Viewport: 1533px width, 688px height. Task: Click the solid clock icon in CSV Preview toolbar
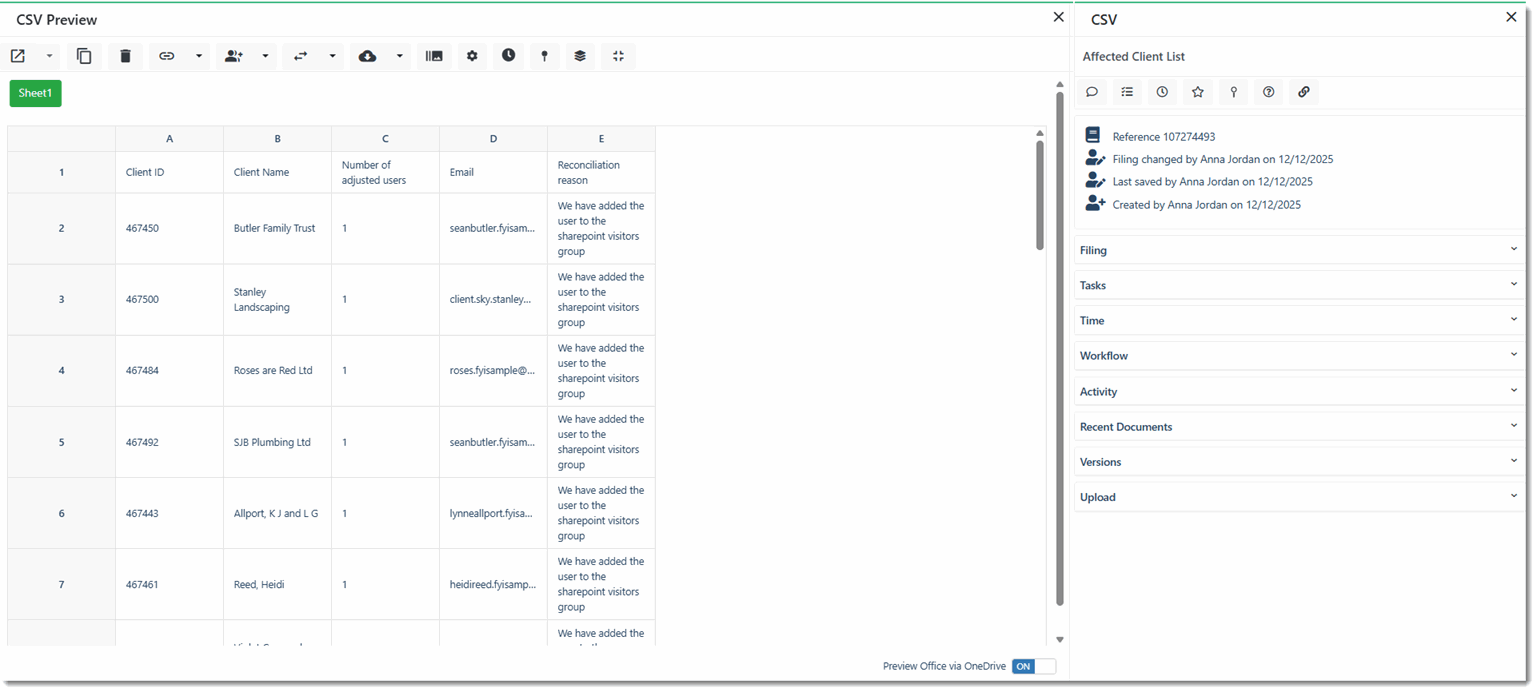pyautogui.click(x=509, y=56)
